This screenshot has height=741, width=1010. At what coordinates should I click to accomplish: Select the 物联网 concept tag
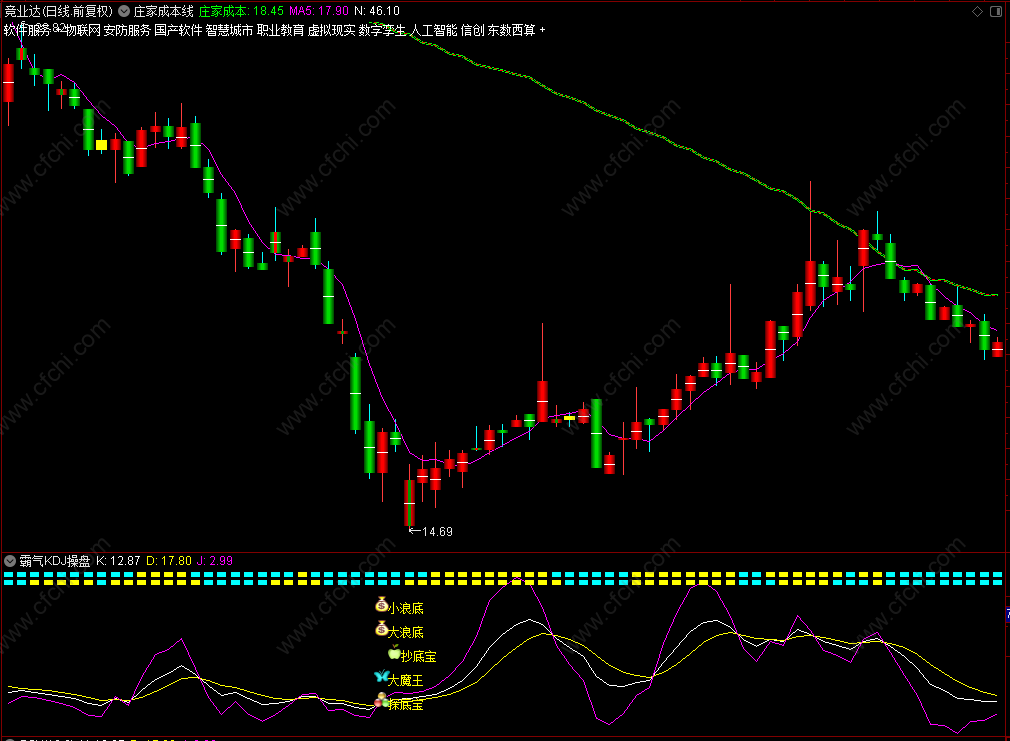[83, 30]
